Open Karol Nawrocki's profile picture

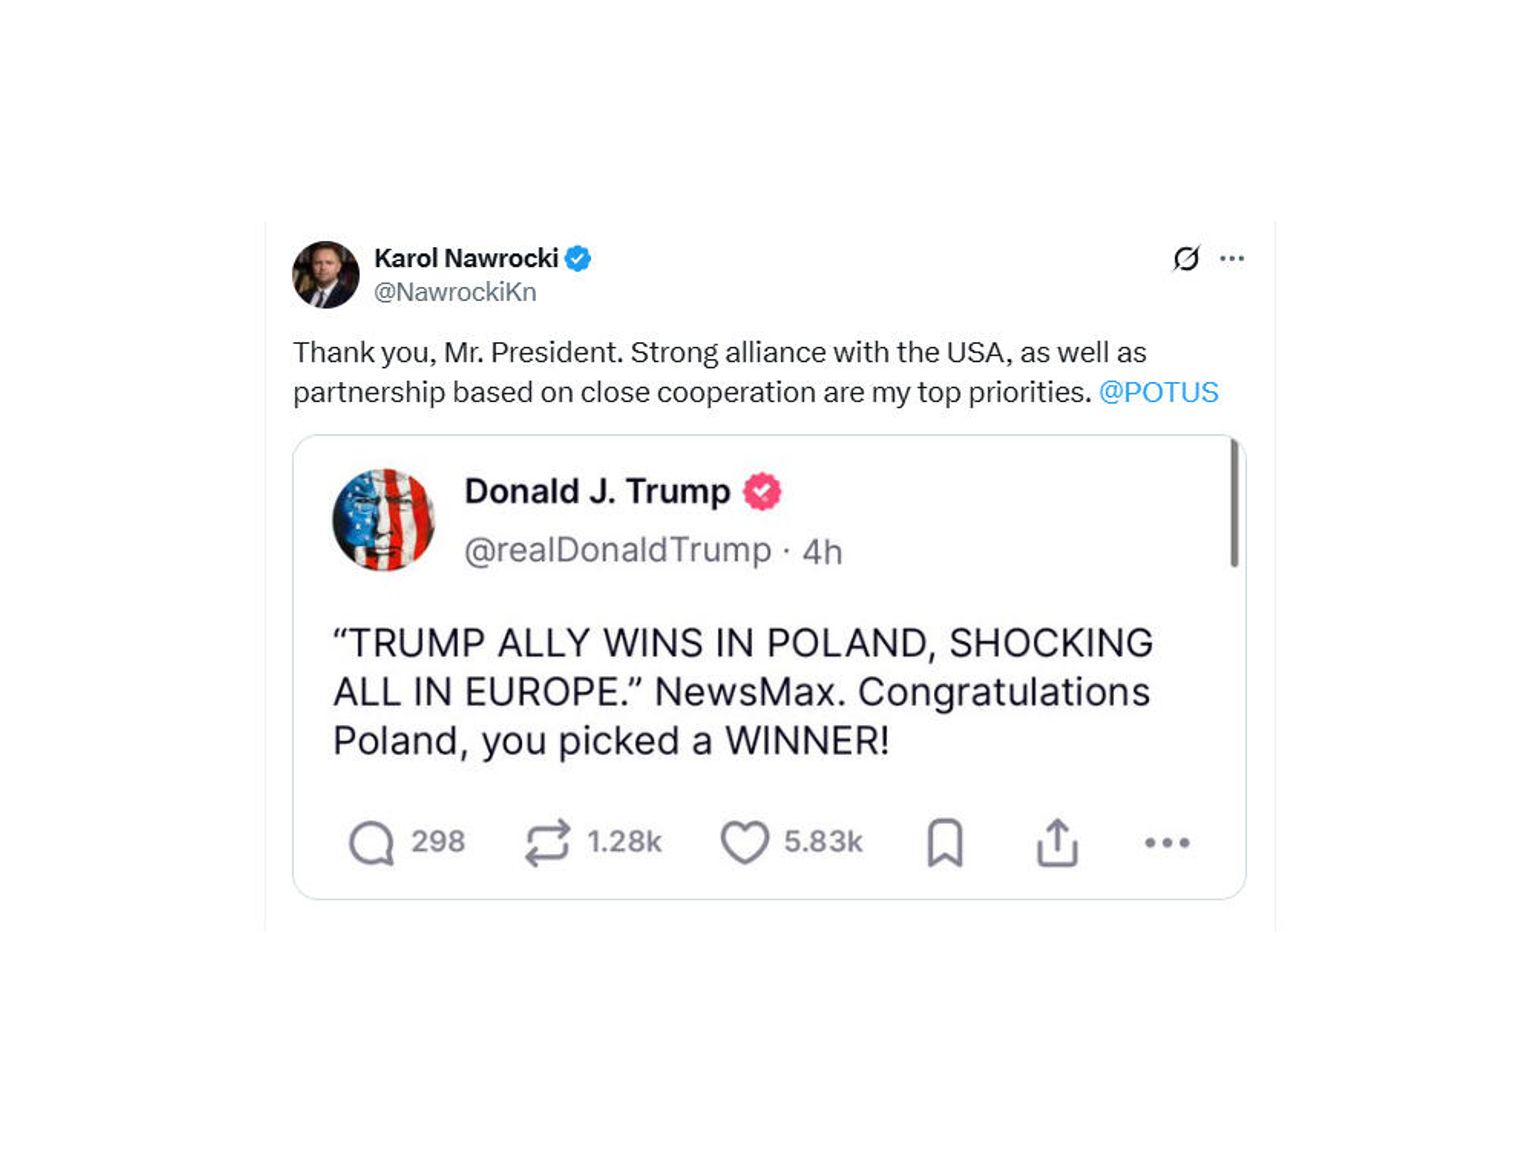(x=325, y=275)
